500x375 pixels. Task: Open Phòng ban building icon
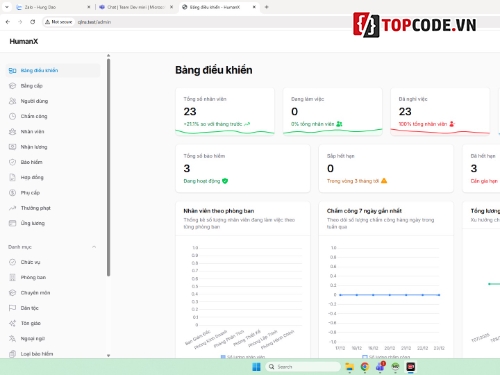click(x=12, y=277)
